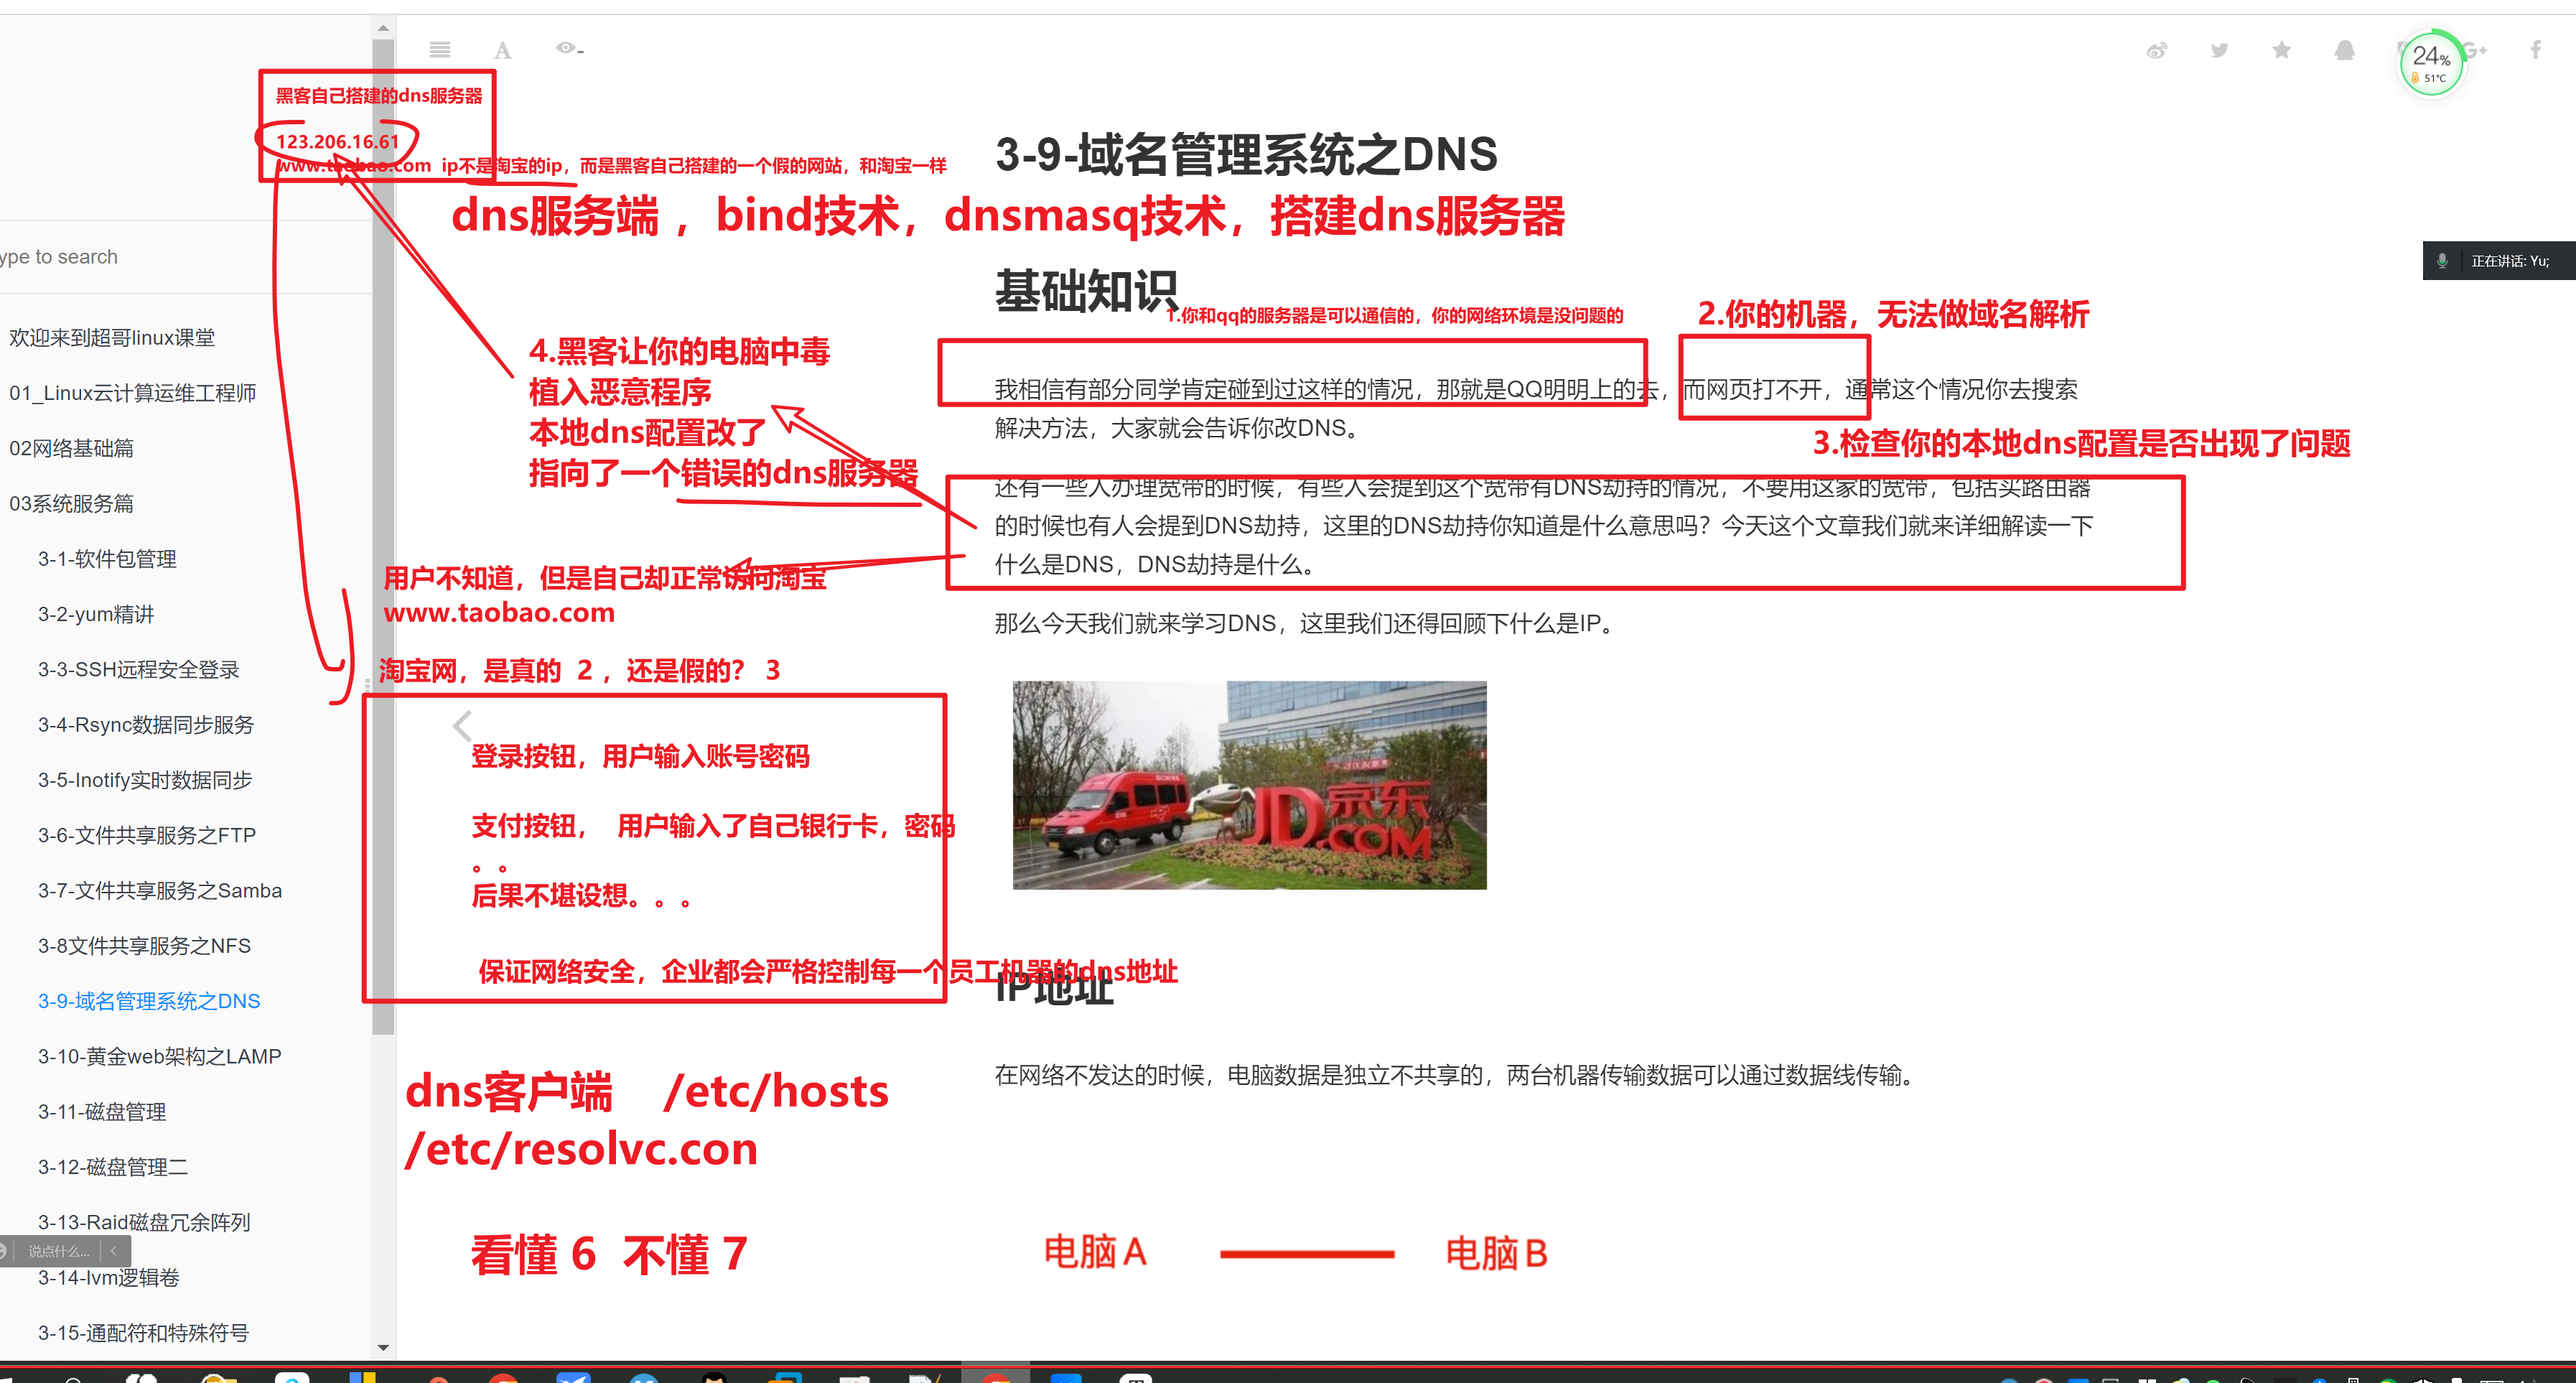
Task: Toggle the sidebar with the hamburger icon
Action: coord(440,50)
